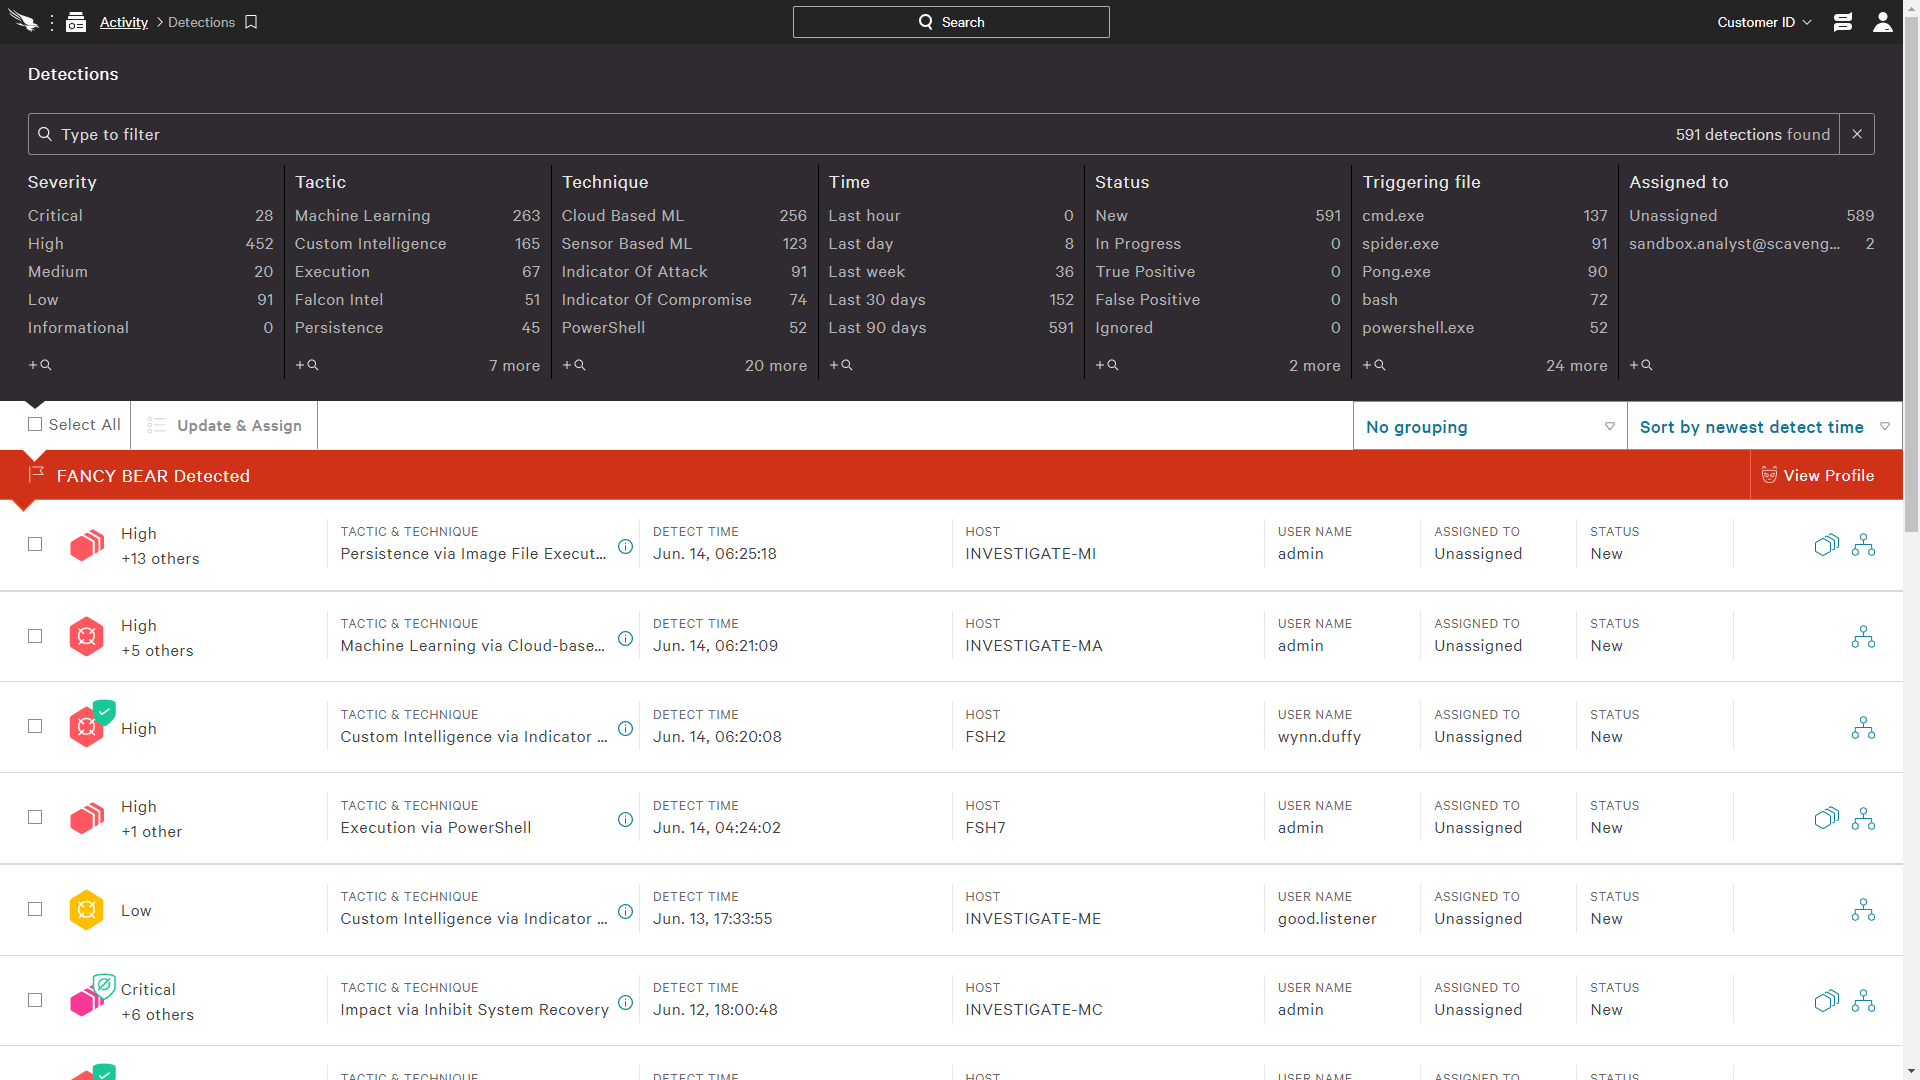The height and width of the screenshot is (1080, 1920).
Task: Select the FSH2 detection checkbox
Action: (x=35, y=726)
